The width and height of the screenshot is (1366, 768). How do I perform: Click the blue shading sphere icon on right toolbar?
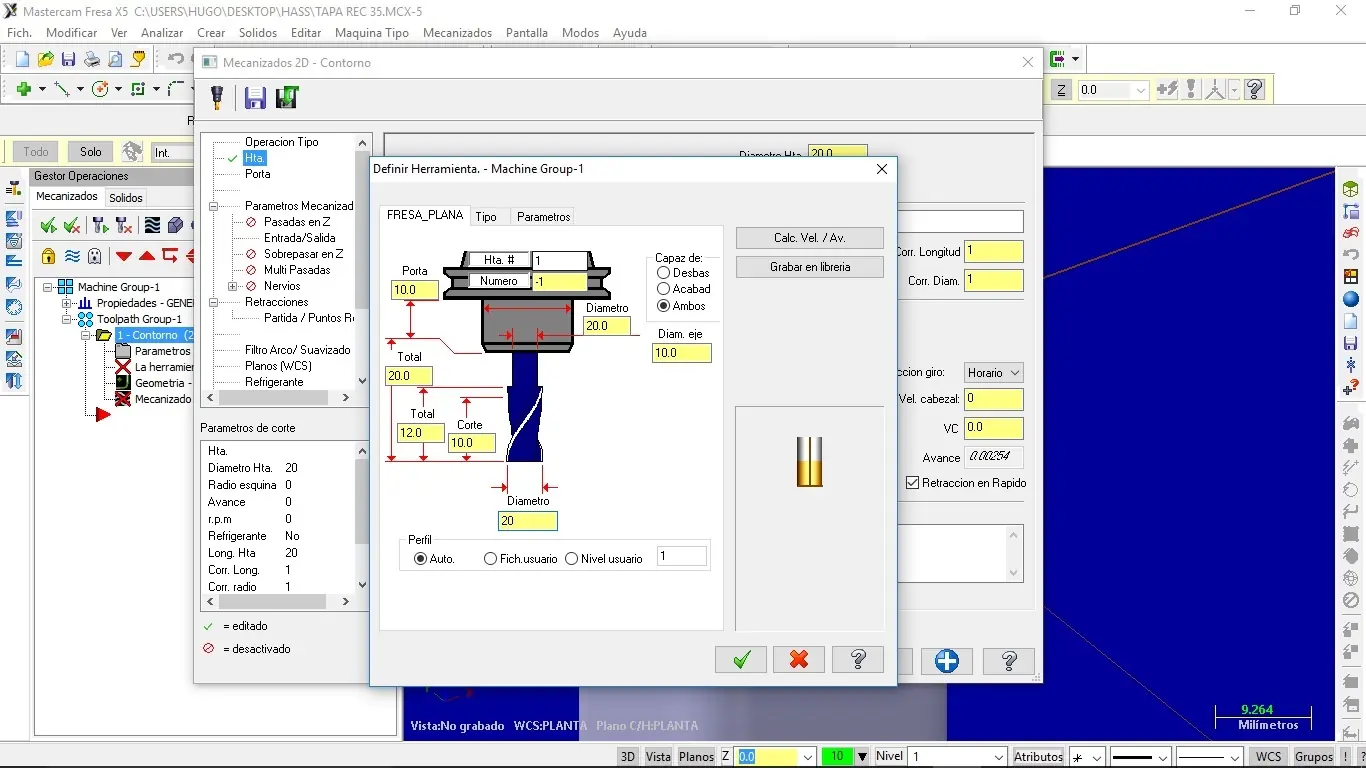pos(1351,299)
